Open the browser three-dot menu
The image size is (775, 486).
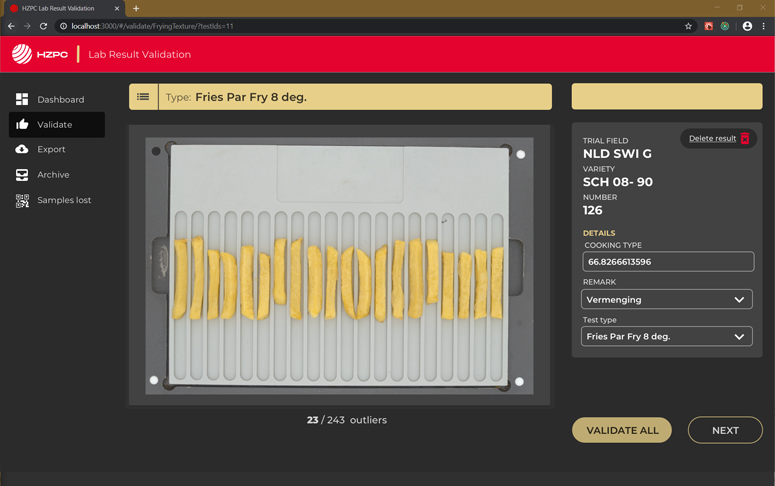pyautogui.click(x=764, y=26)
